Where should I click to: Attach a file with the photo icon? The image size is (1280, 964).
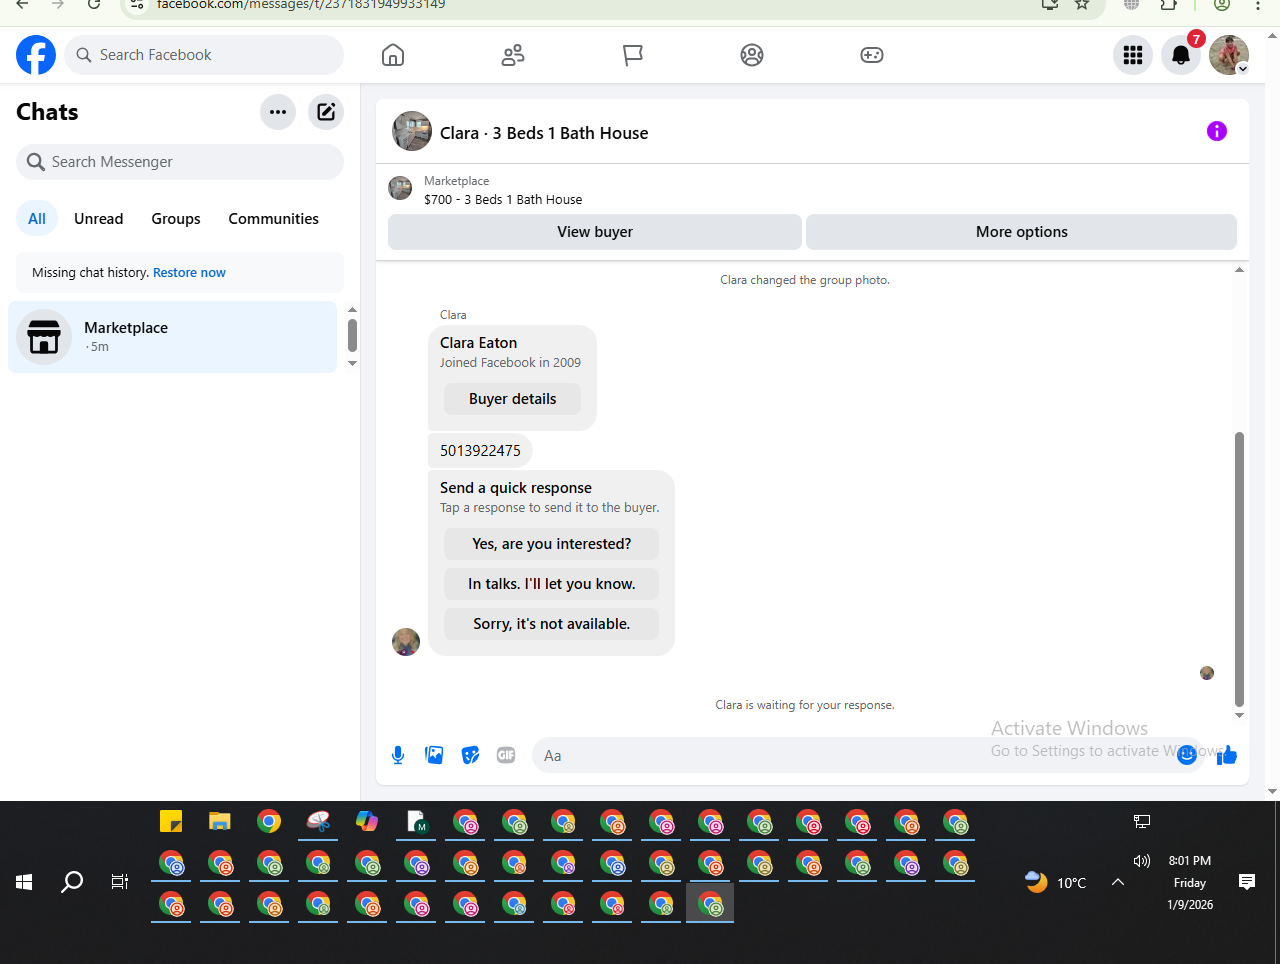coord(434,755)
